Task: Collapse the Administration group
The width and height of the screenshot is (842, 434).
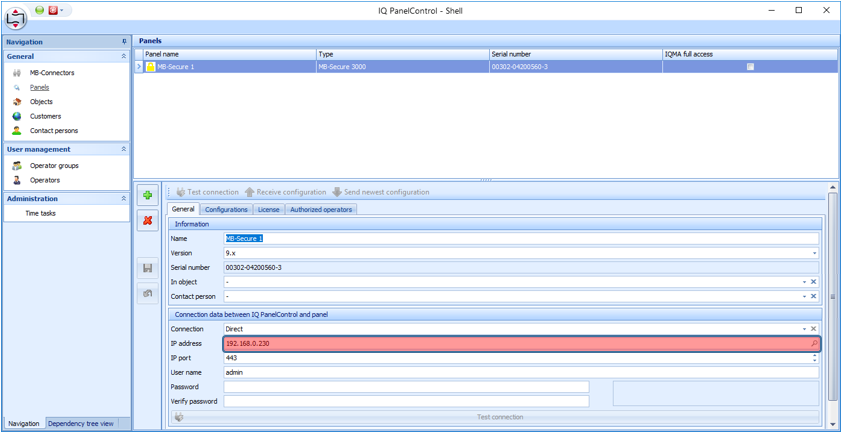Action: [x=124, y=198]
